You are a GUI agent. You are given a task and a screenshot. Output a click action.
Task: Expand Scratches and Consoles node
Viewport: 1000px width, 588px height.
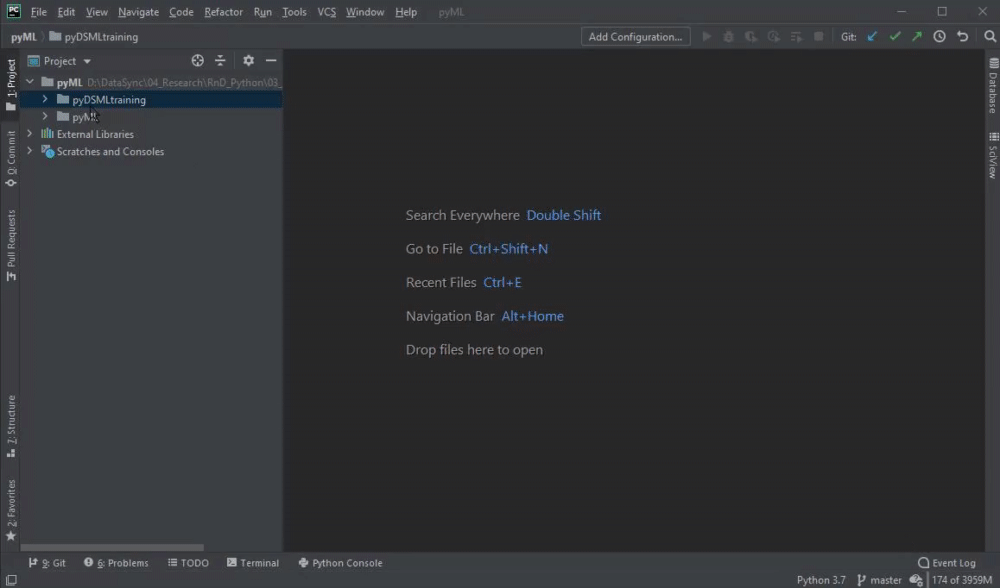click(x=29, y=151)
